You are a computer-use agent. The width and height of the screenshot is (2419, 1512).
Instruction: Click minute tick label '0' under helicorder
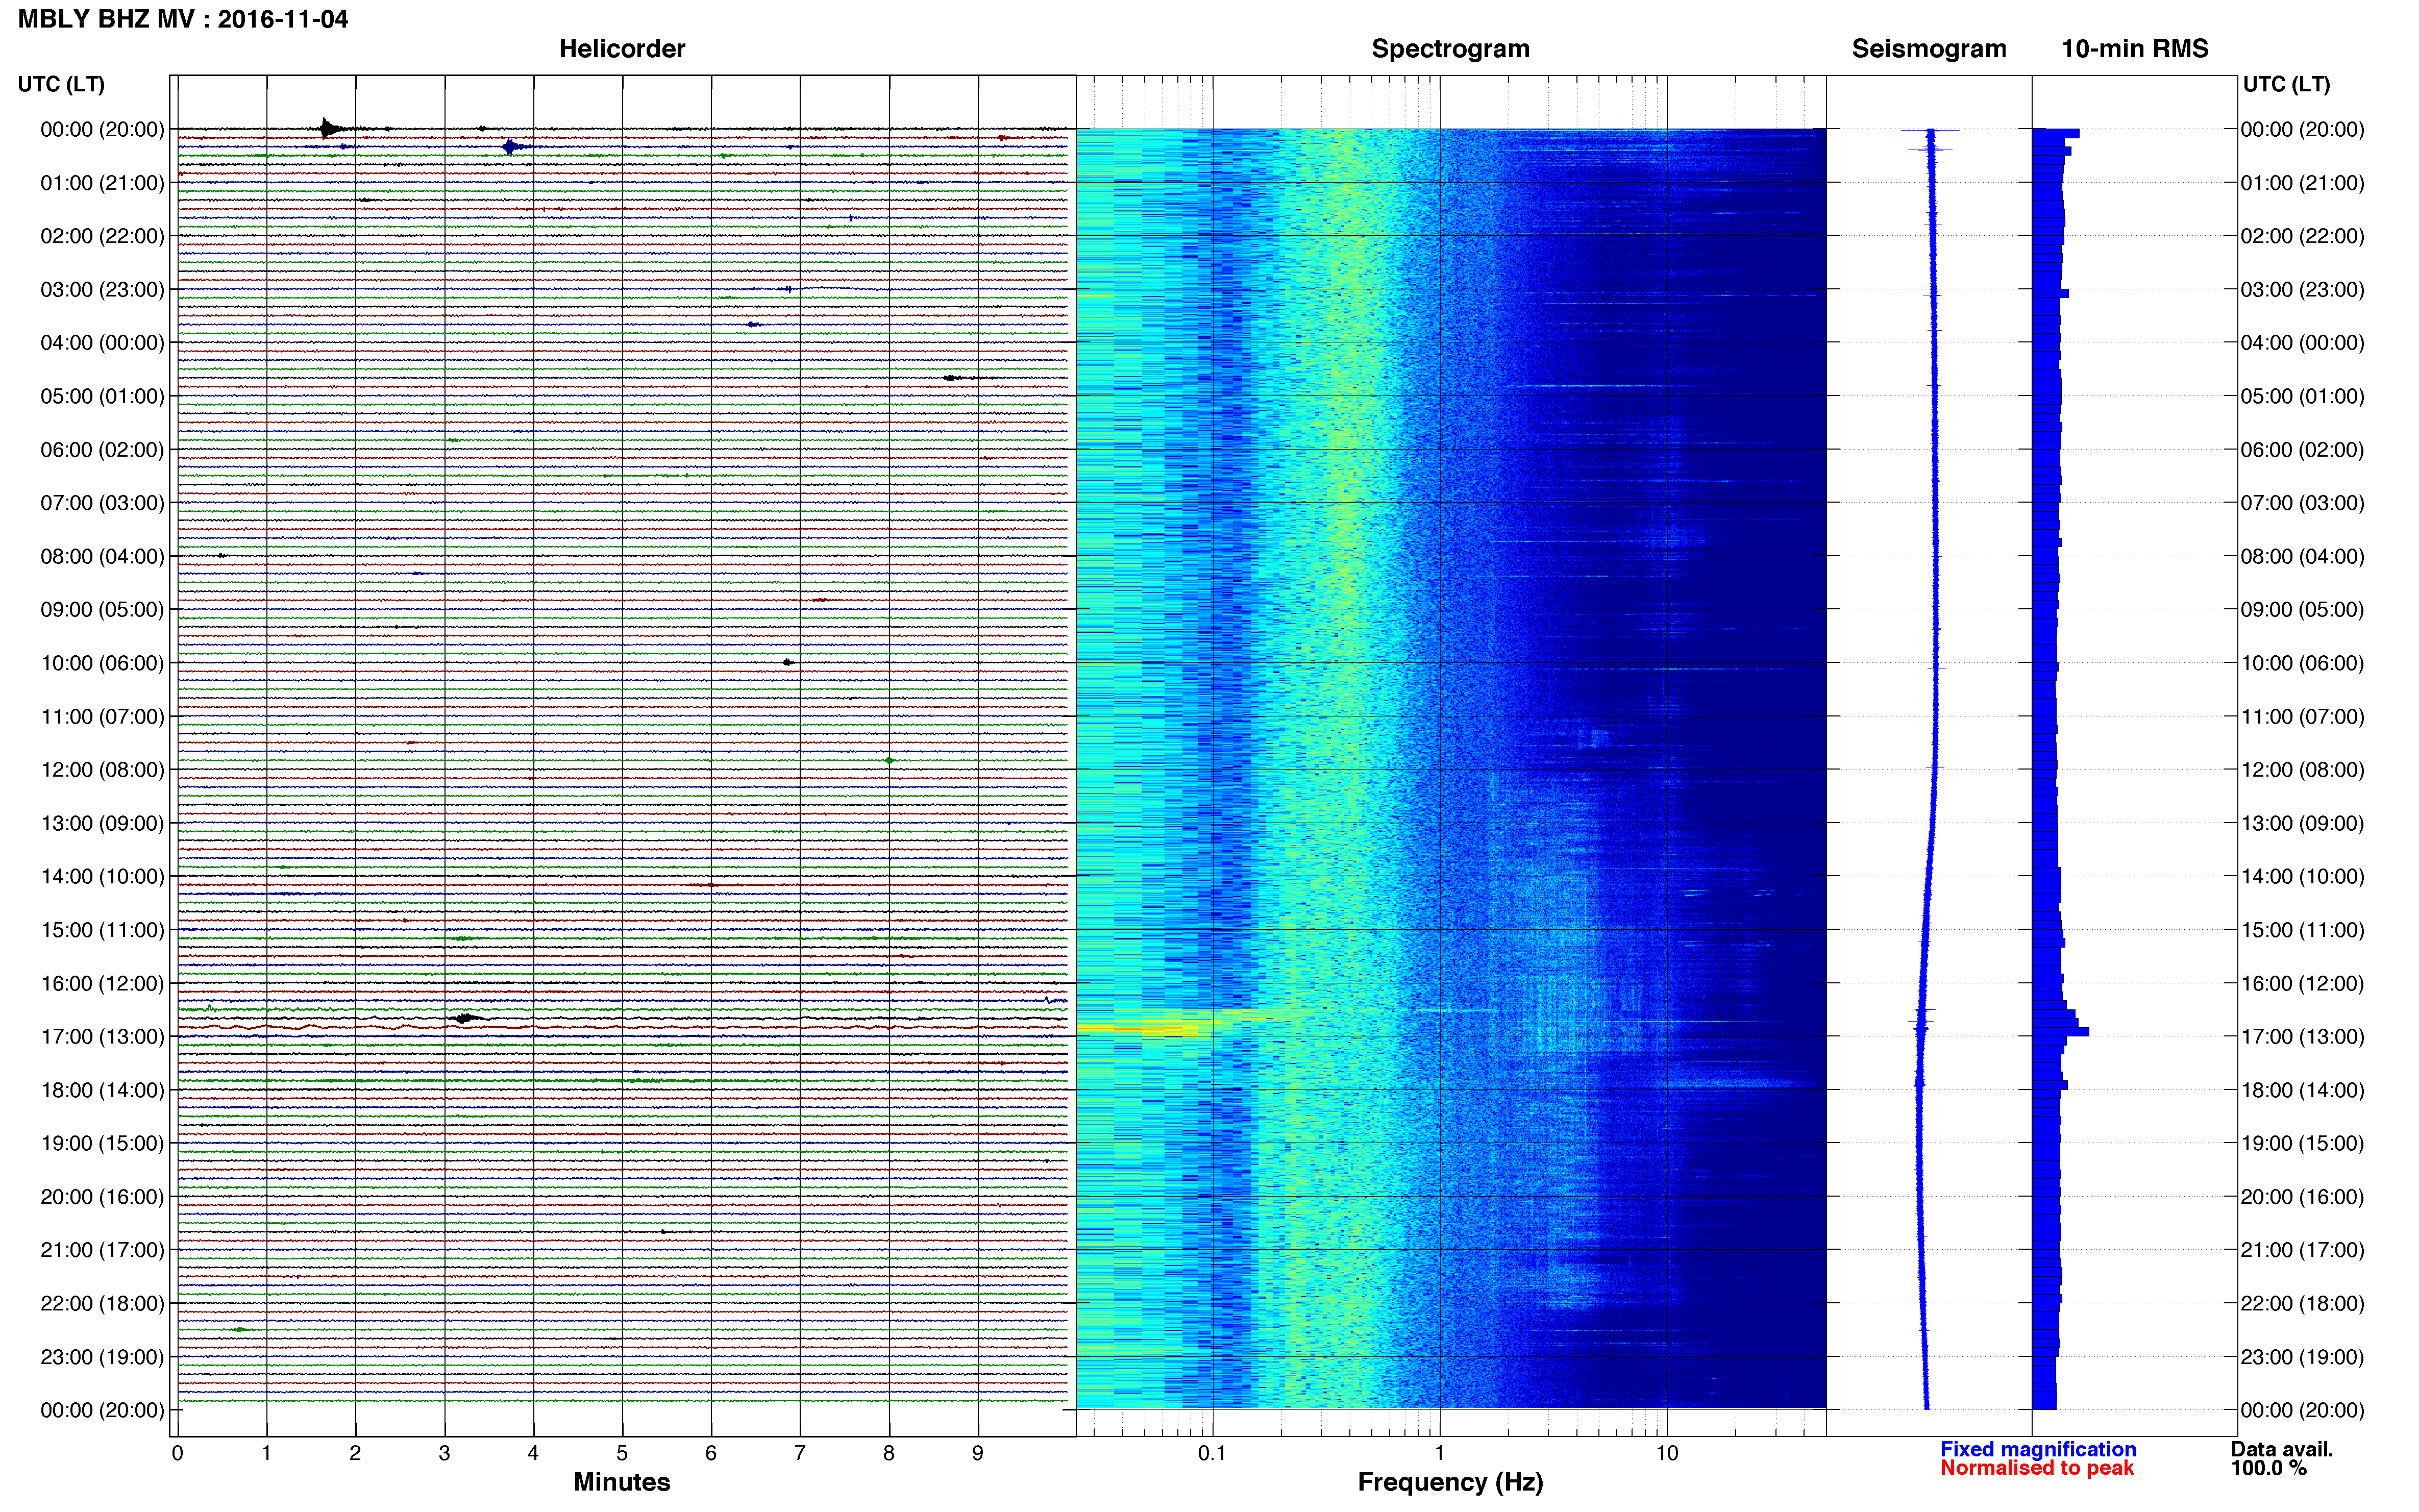click(x=178, y=1453)
